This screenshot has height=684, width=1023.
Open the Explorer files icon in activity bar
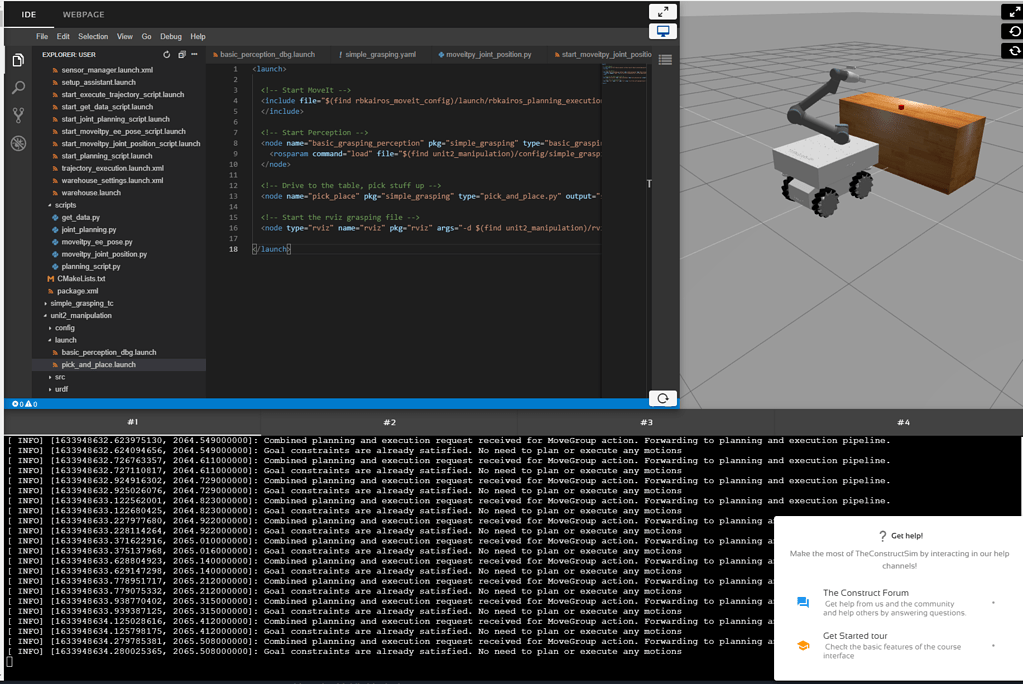(x=18, y=61)
